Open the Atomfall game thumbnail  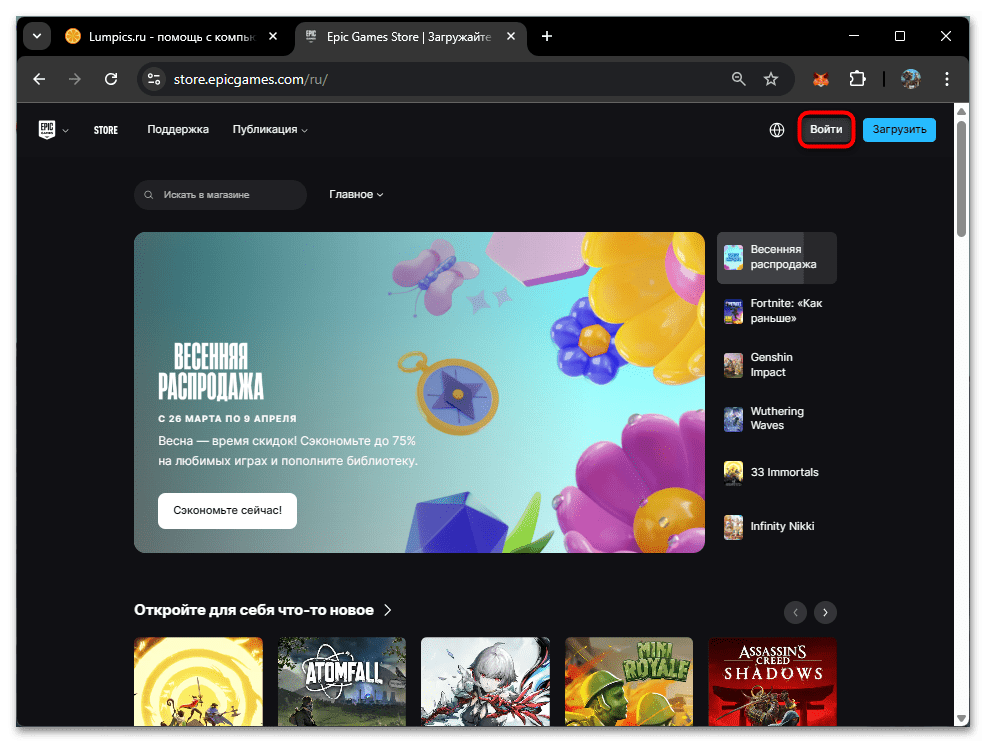point(342,682)
